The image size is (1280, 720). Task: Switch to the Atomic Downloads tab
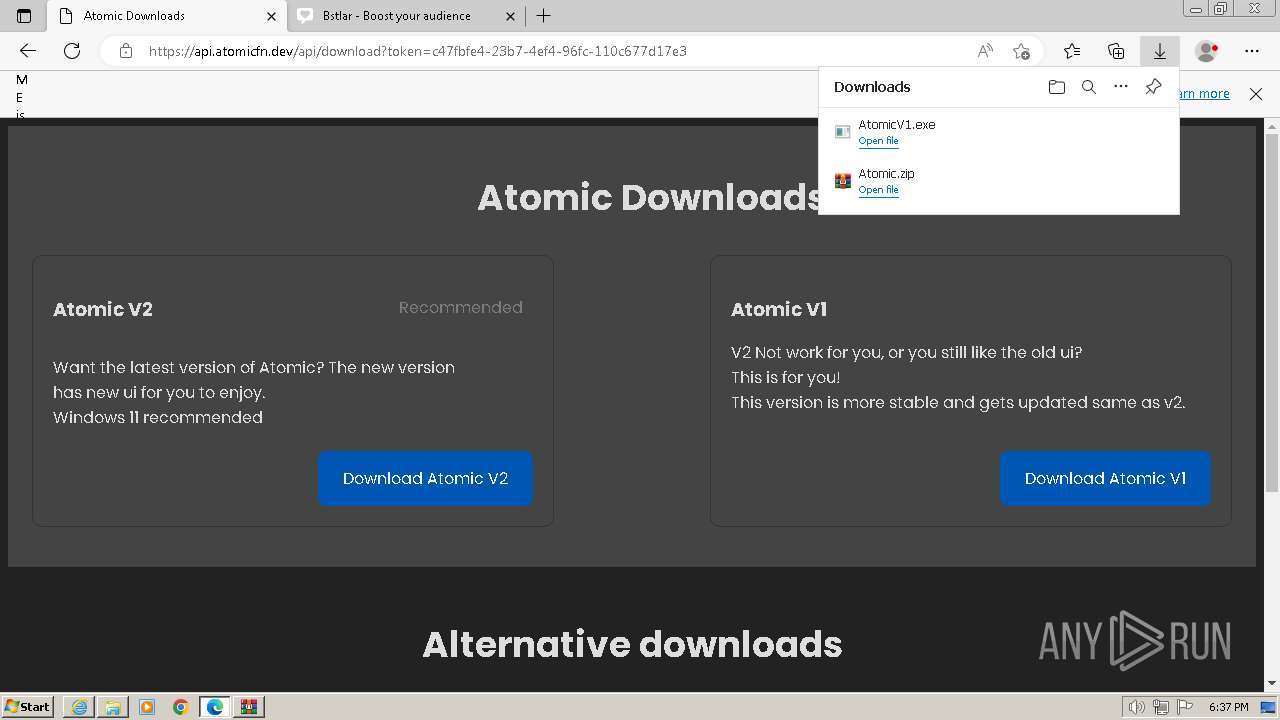coord(168,16)
